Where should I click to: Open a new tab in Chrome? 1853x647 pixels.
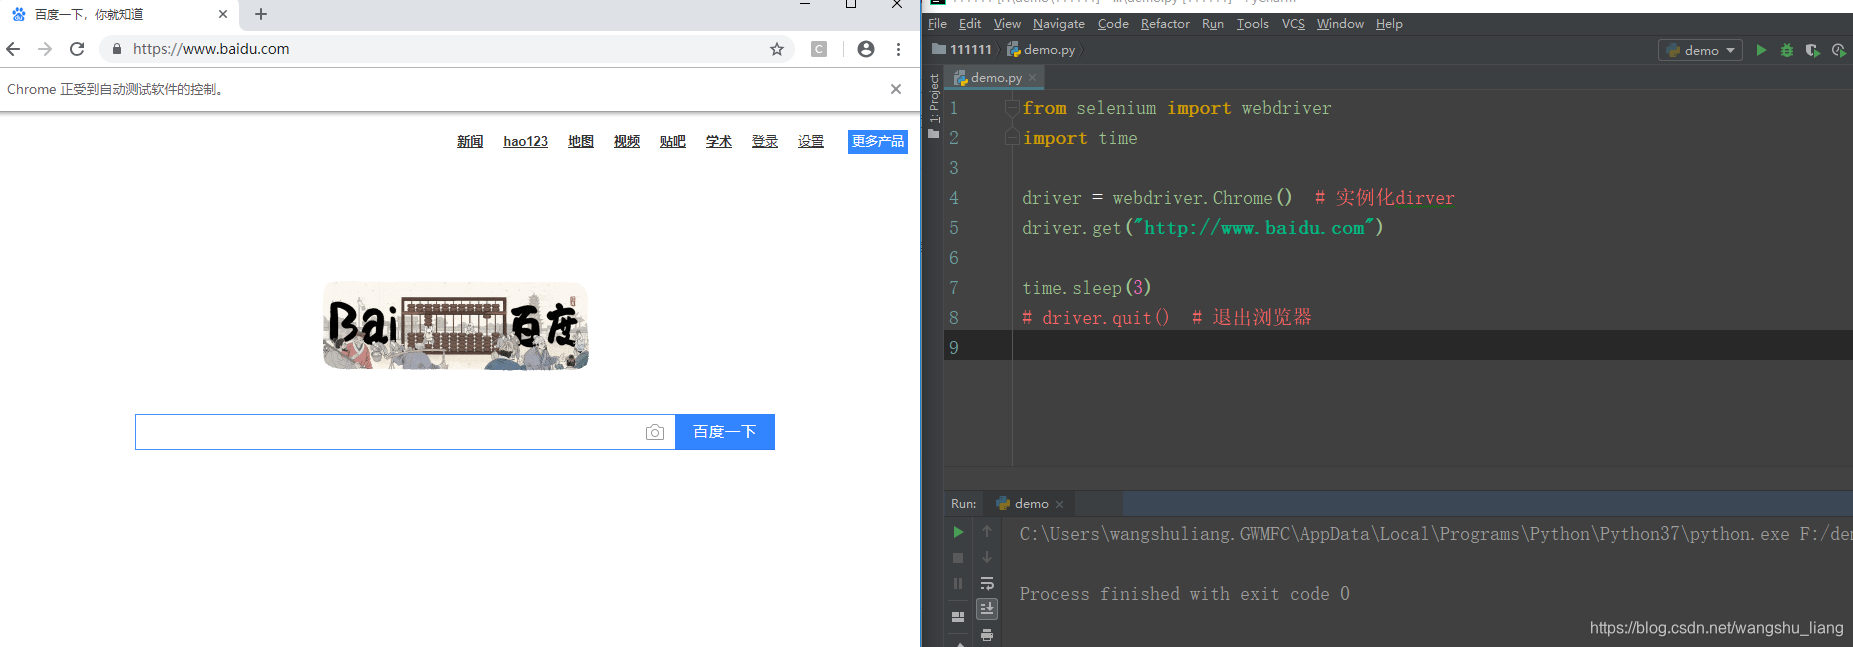click(261, 14)
